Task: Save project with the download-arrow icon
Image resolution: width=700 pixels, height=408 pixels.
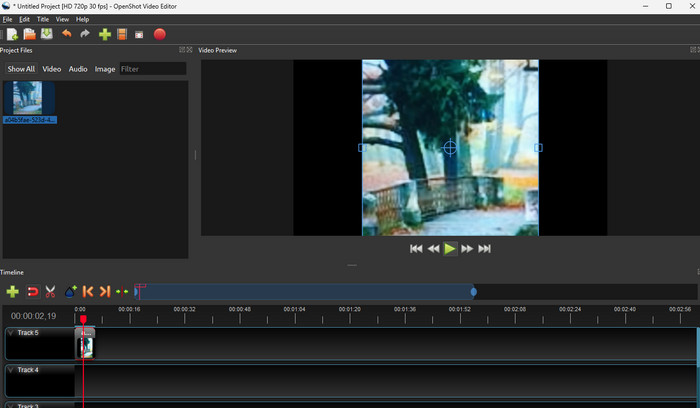Action: tap(47, 34)
